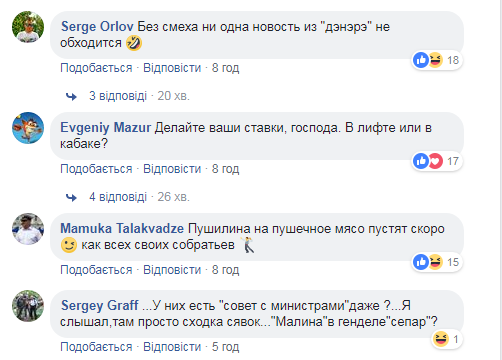Like Mamuka Talakvadze's comment via Подобається
Viewport: 502px width, 360px height.
(x=96, y=270)
